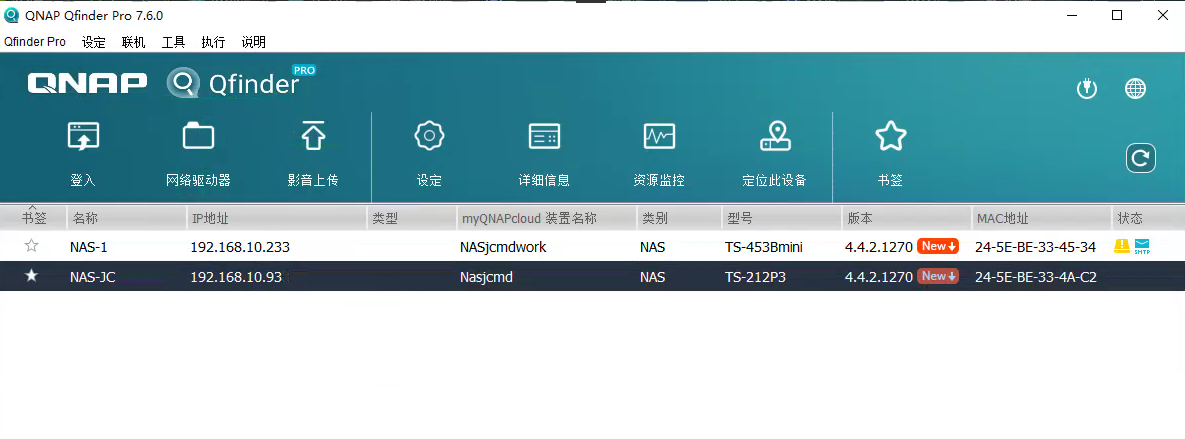
Task: Open the 工具 menu
Action: coord(174,42)
